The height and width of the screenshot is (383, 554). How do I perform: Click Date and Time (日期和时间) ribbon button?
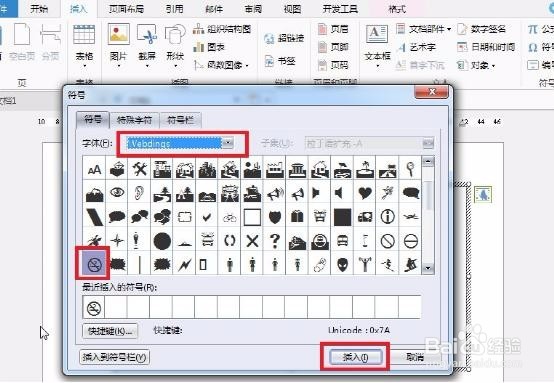(486, 47)
